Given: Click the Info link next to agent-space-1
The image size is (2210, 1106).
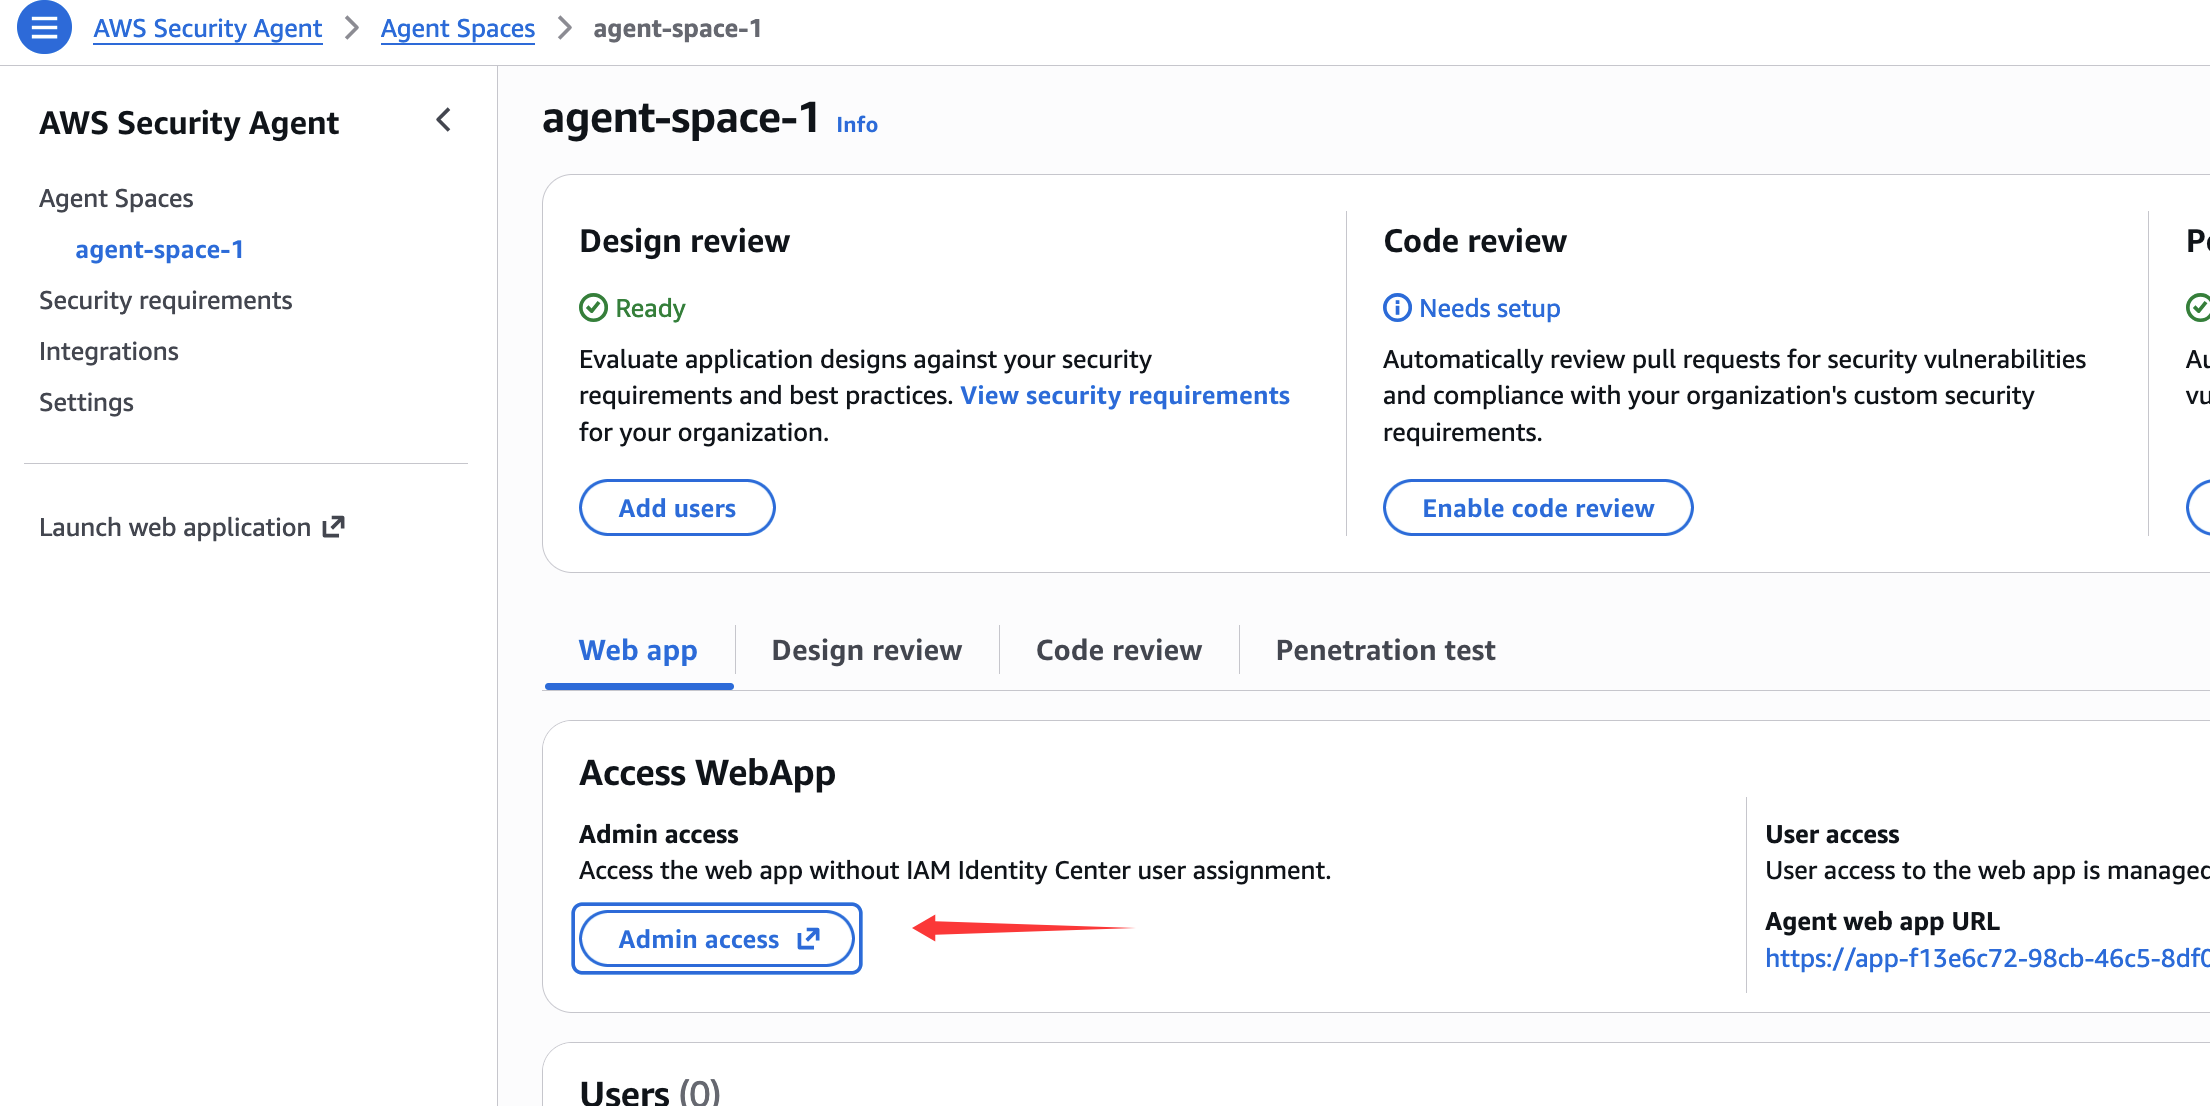Looking at the screenshot, I should [856, 124].
